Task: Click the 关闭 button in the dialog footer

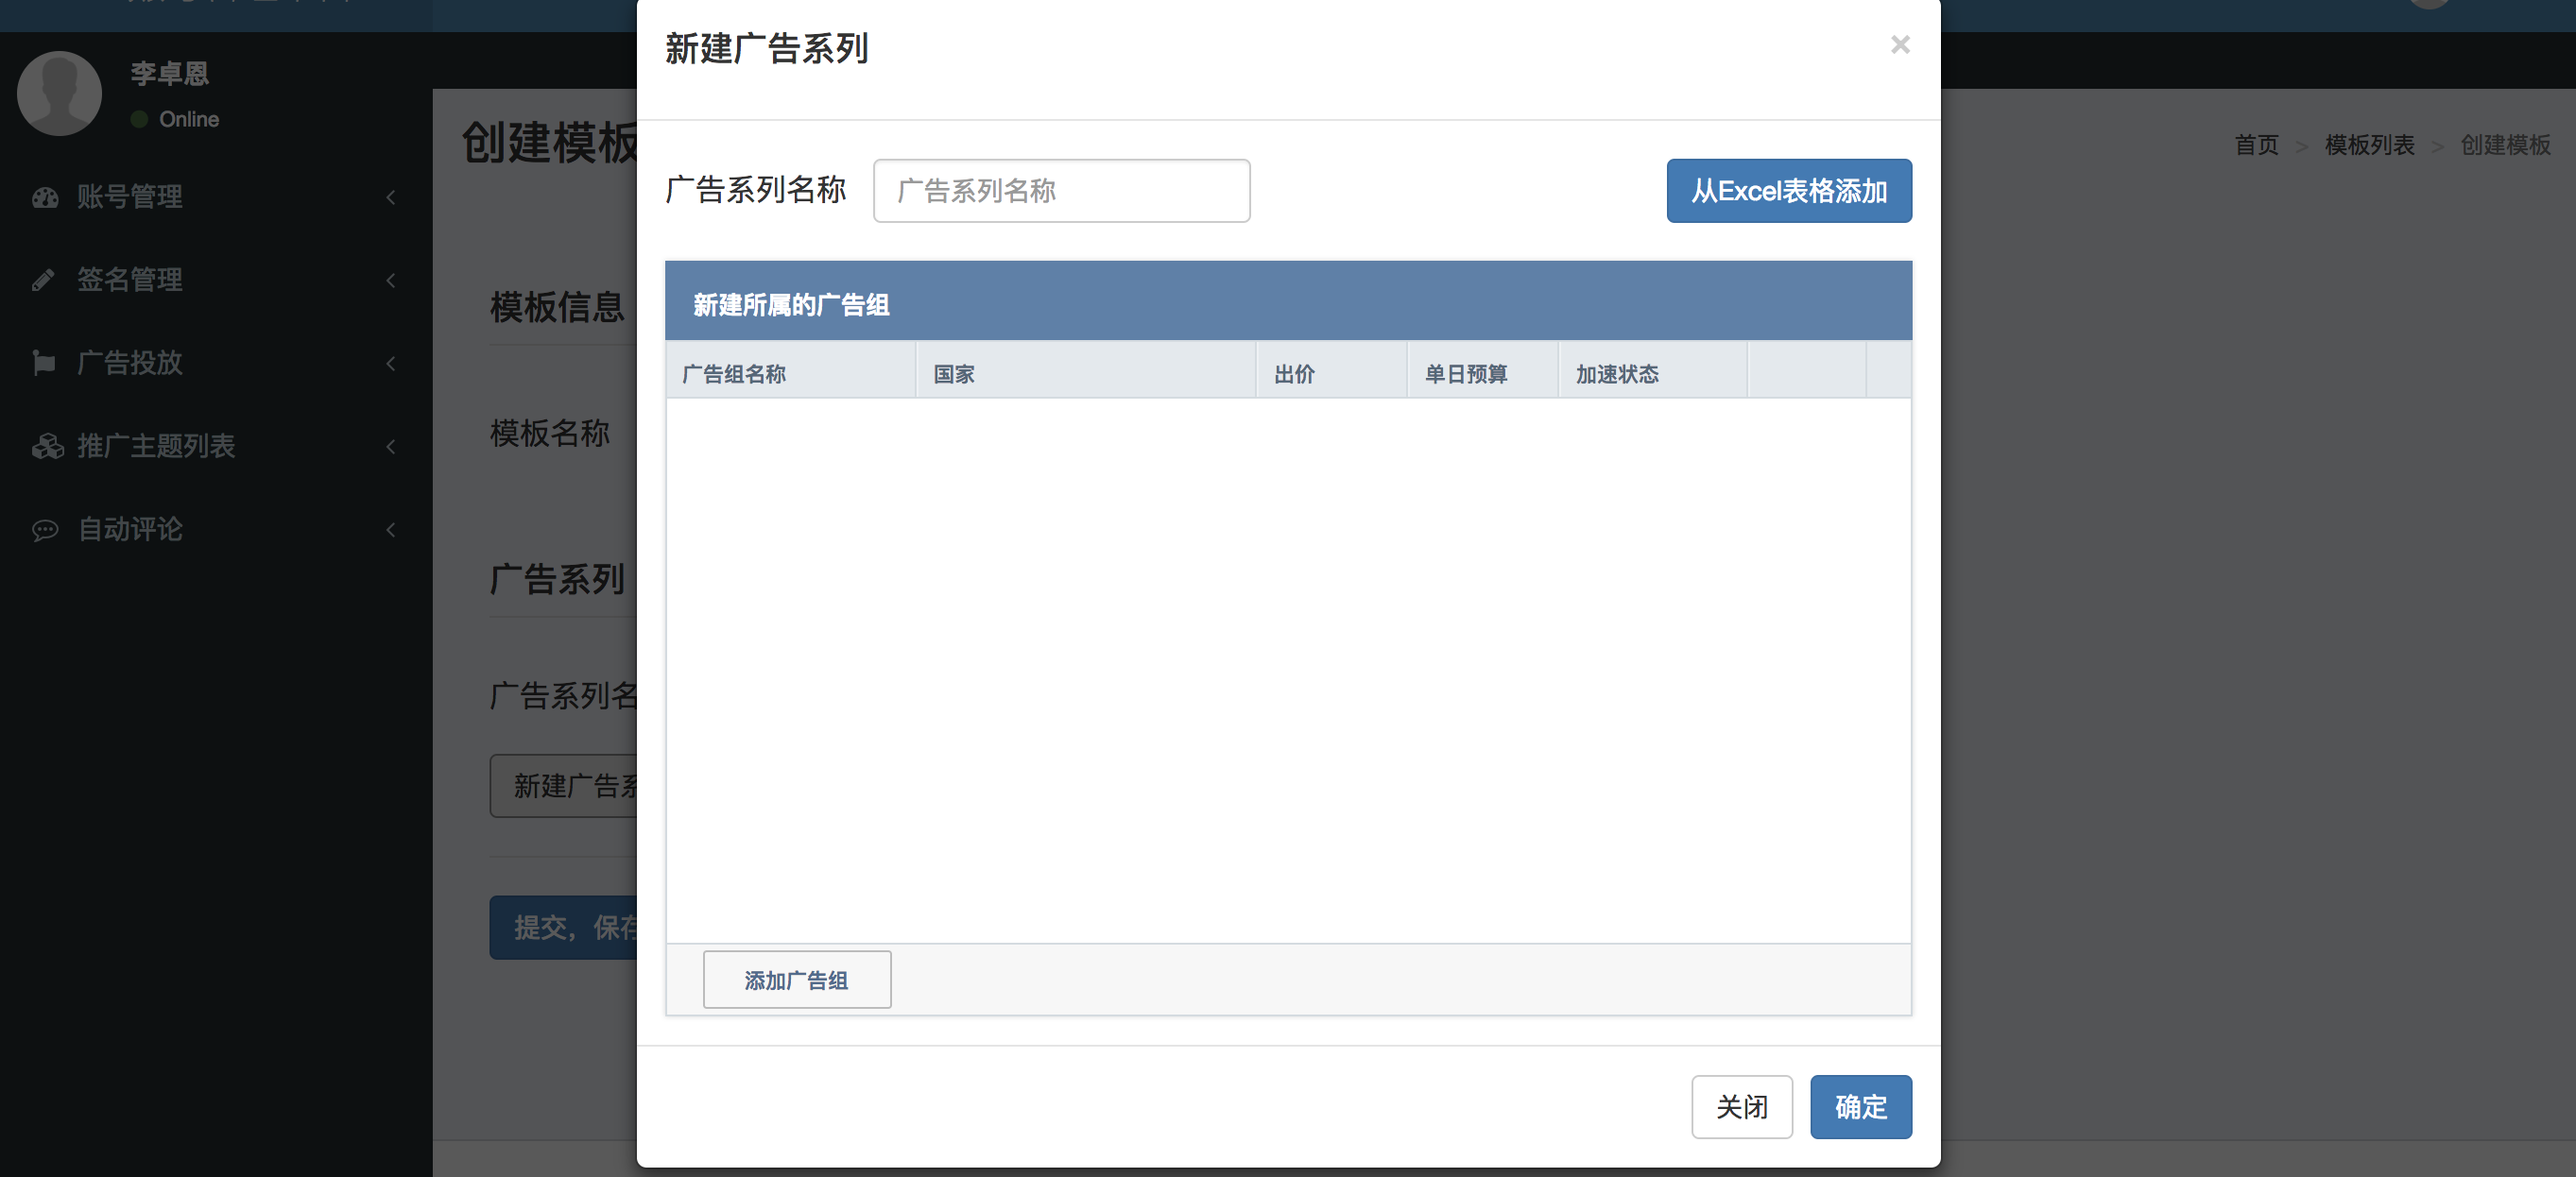Action: tap(1741, 1107)
